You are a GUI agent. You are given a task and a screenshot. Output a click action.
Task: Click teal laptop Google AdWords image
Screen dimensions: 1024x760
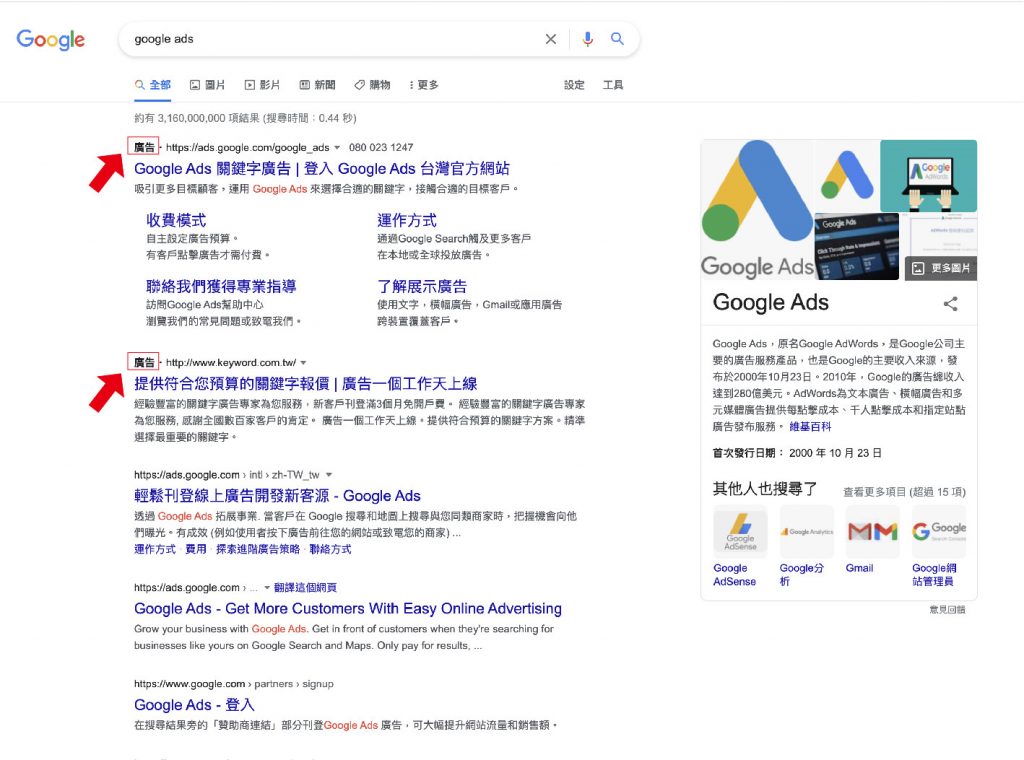(x=929, y=176)
